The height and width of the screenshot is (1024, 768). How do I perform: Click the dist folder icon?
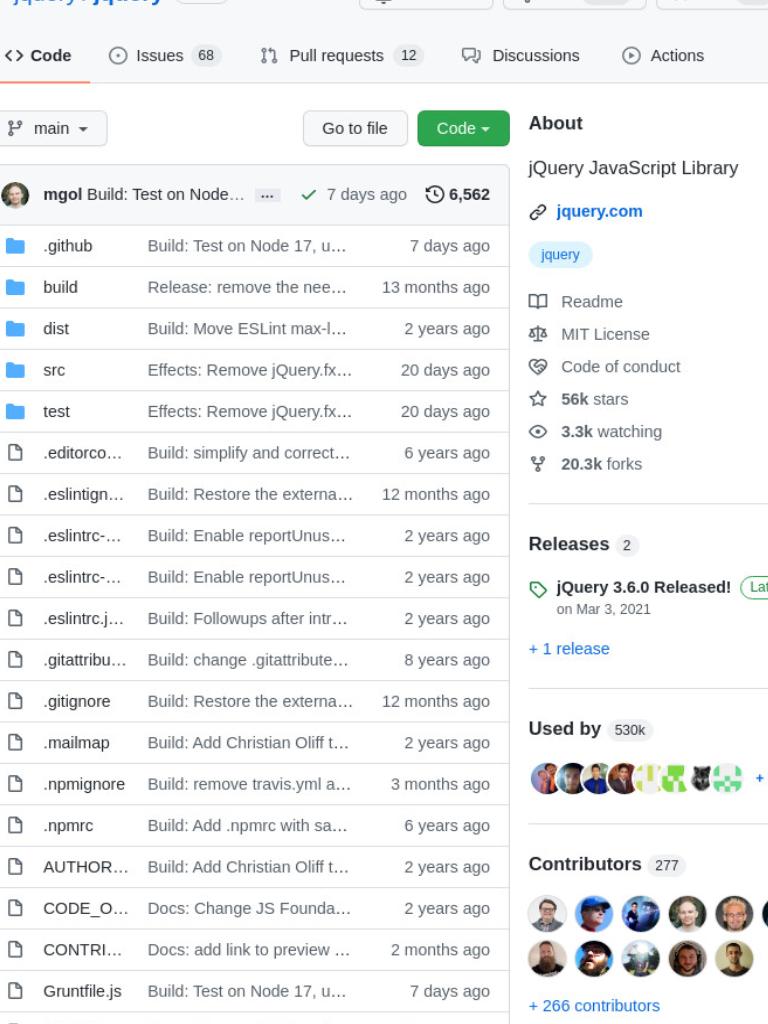coord(15,328)
